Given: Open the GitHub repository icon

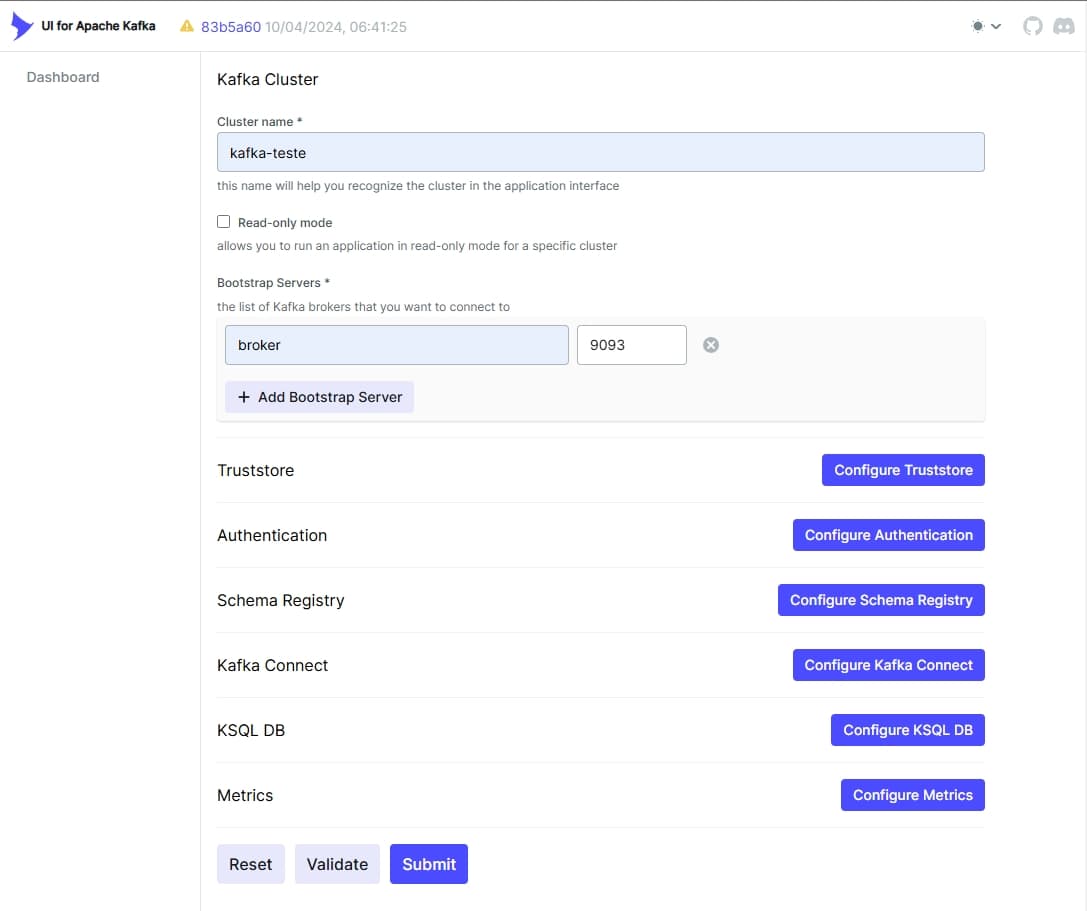Looking at the screenshot, I should coord(1032,26).
